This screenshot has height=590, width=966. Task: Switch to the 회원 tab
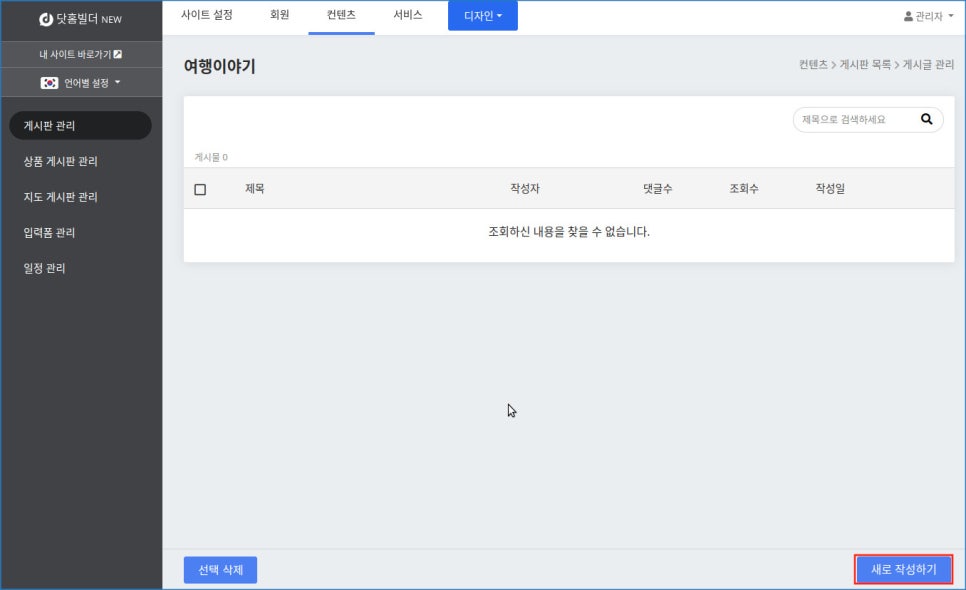coord(279,15)
